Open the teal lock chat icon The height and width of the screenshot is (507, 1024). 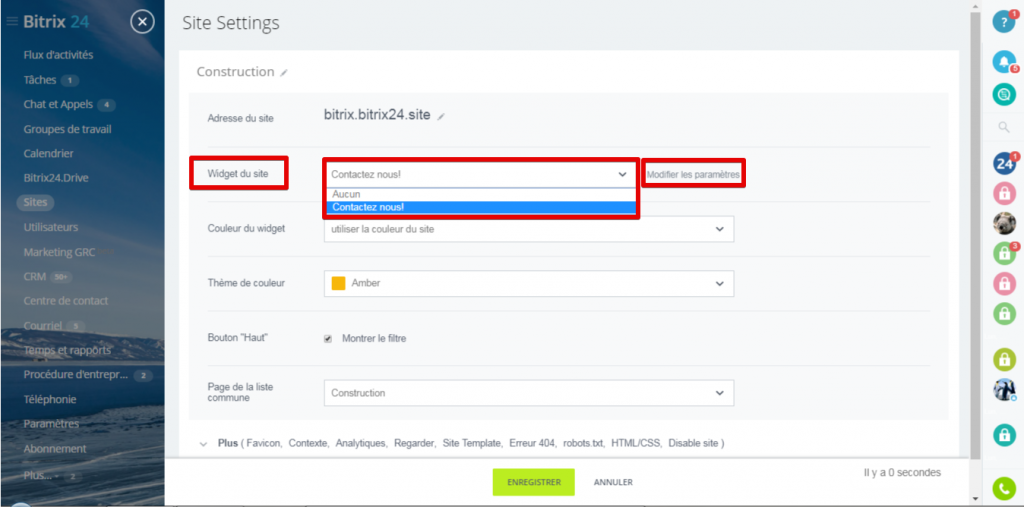pos(1004,435)
